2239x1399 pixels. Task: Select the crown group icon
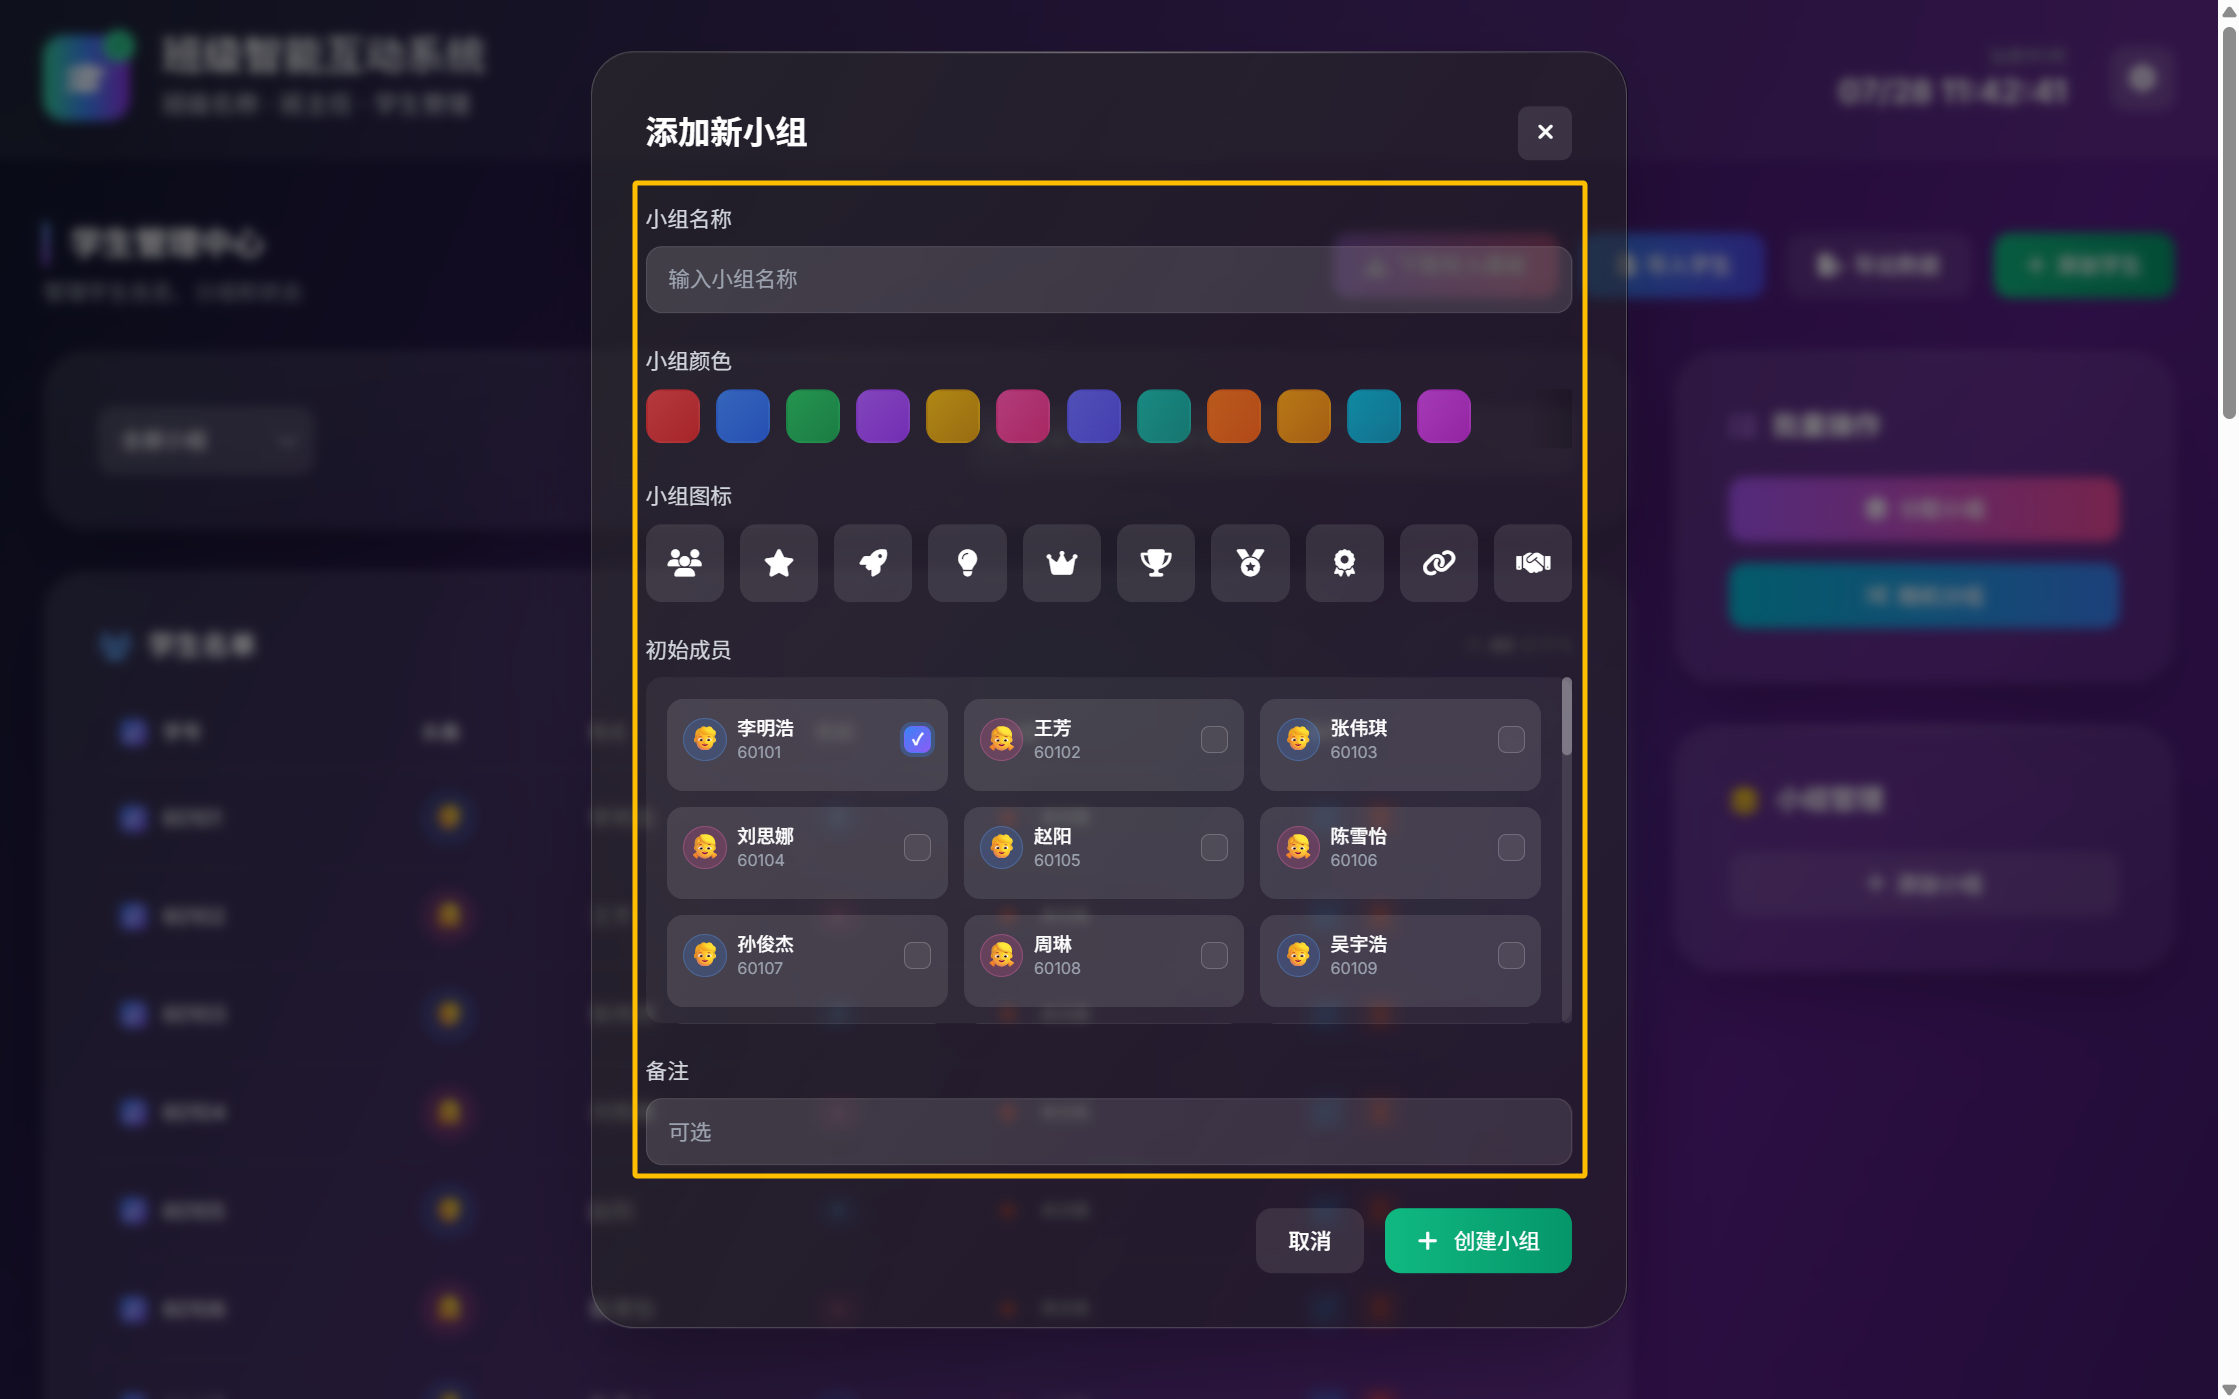1060,563
